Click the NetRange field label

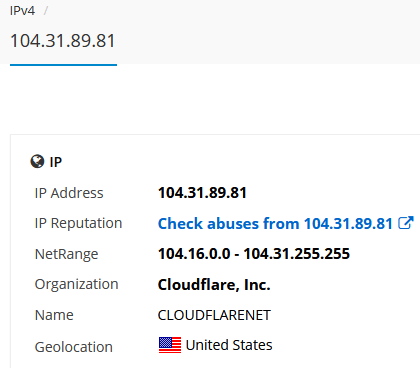[67, 254]
